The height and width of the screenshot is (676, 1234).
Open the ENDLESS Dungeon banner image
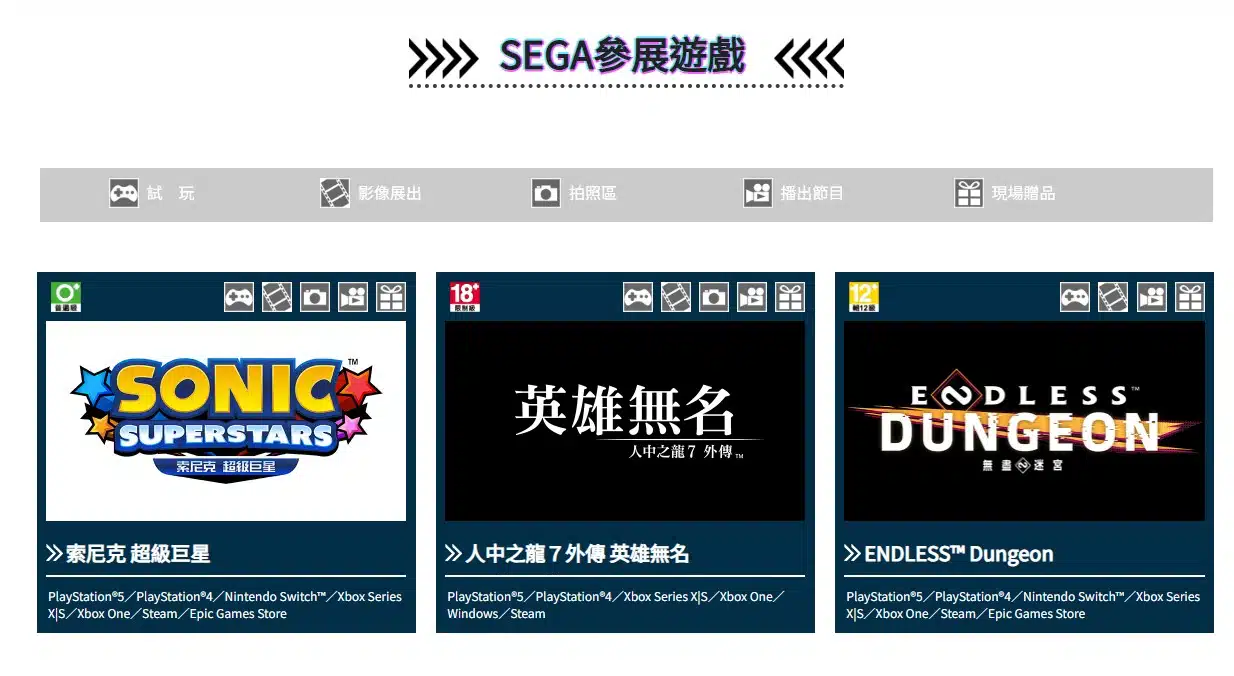click(1024, 420)
